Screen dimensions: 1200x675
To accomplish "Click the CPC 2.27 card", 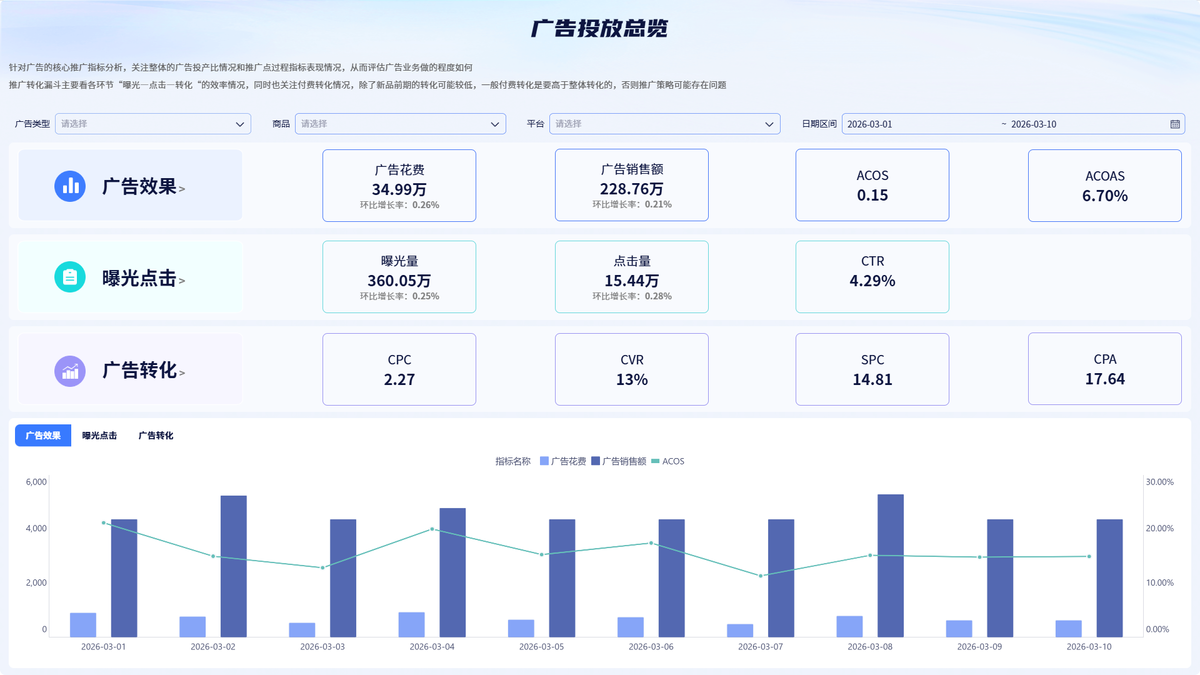I will coord(399,369).
